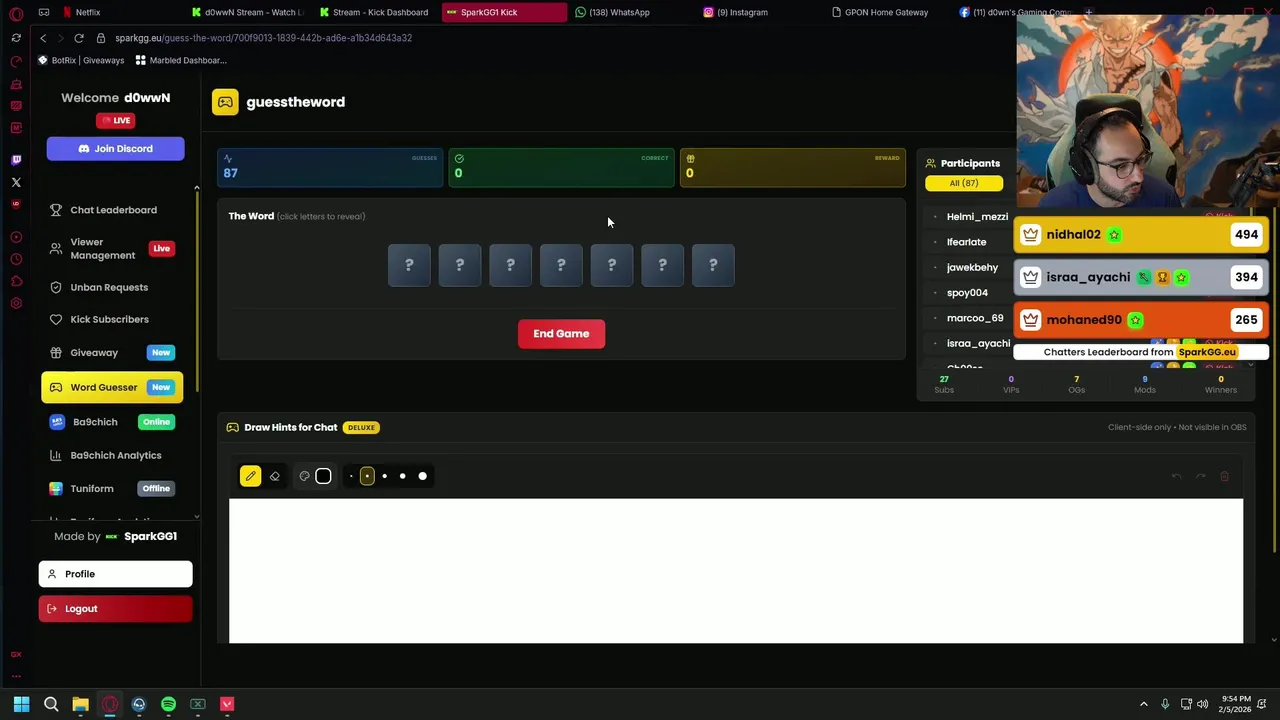
Task: Open the color palette icon
Action: (304, 476)
